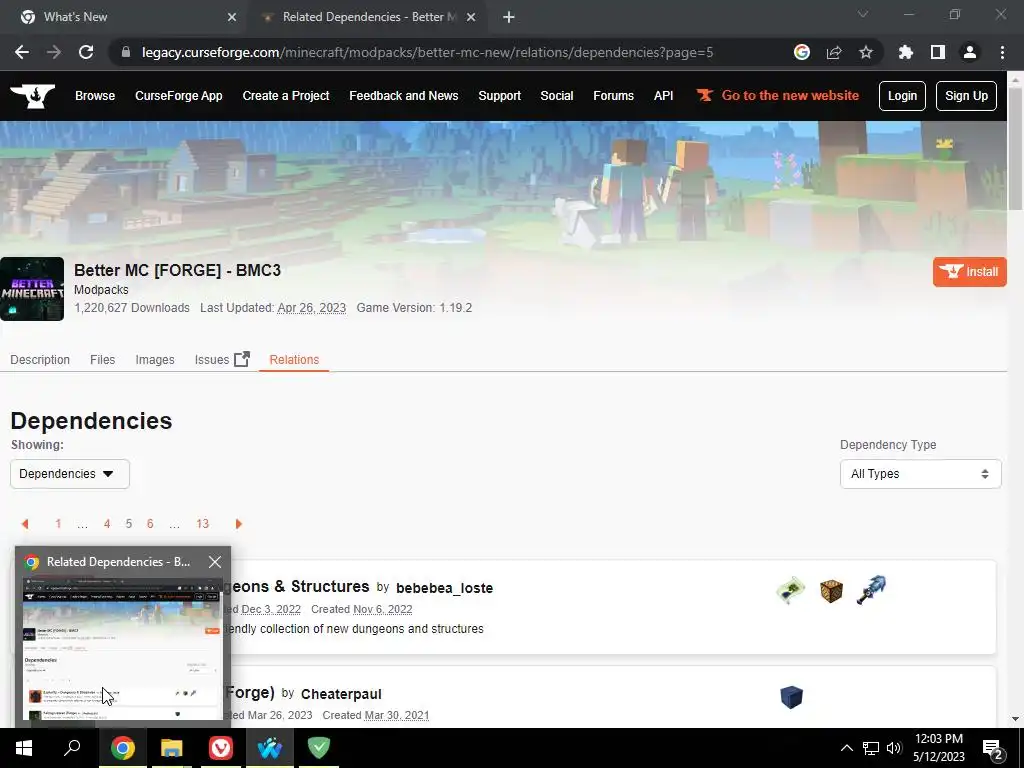Open a new browser tab
Screen dimensions: 1024x768
coord(509,17)
